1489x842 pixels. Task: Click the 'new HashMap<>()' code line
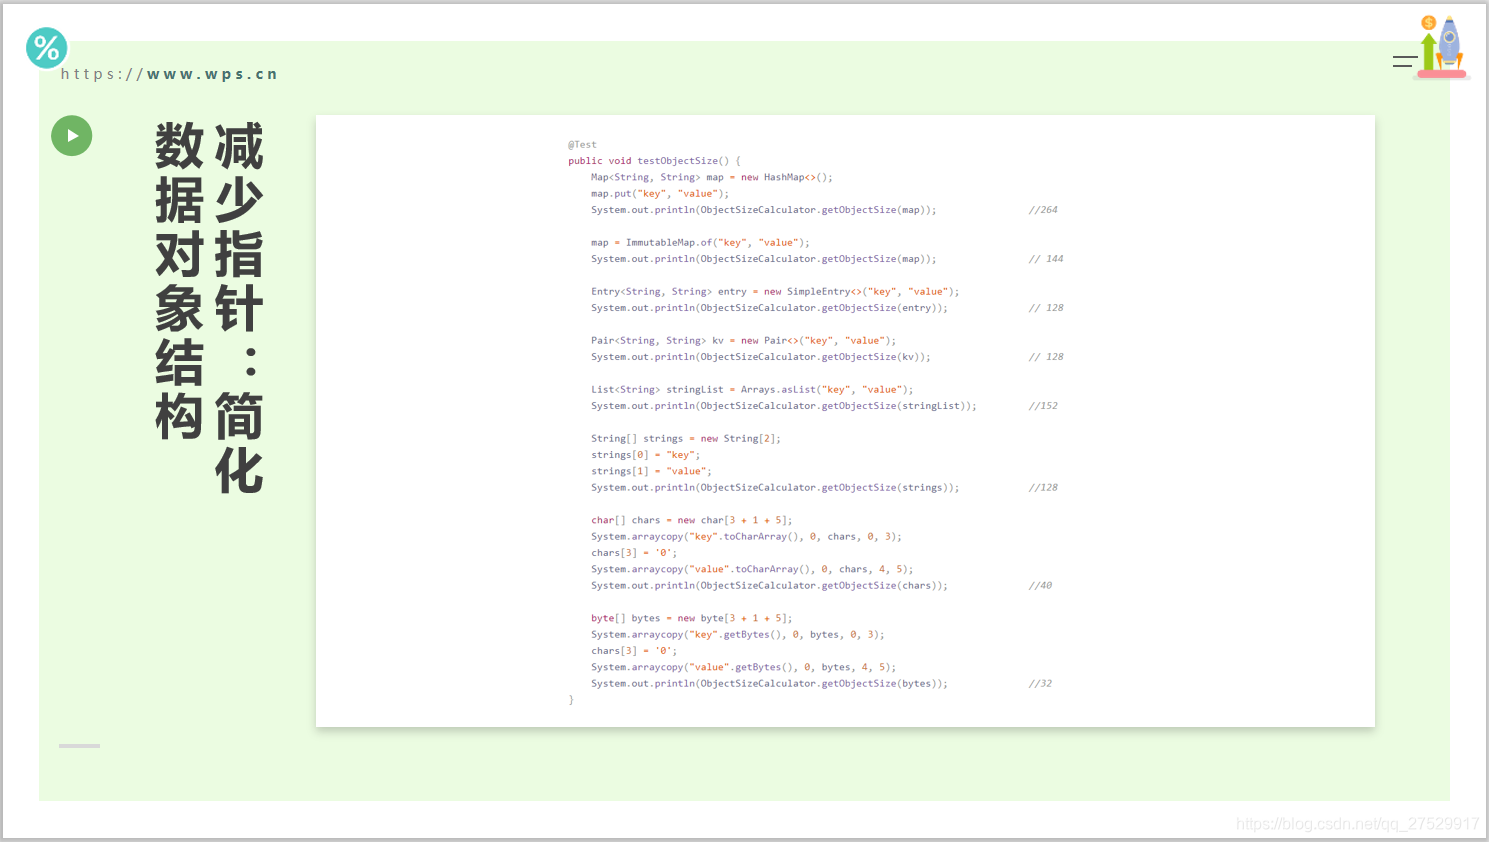(x=711, y=177)
